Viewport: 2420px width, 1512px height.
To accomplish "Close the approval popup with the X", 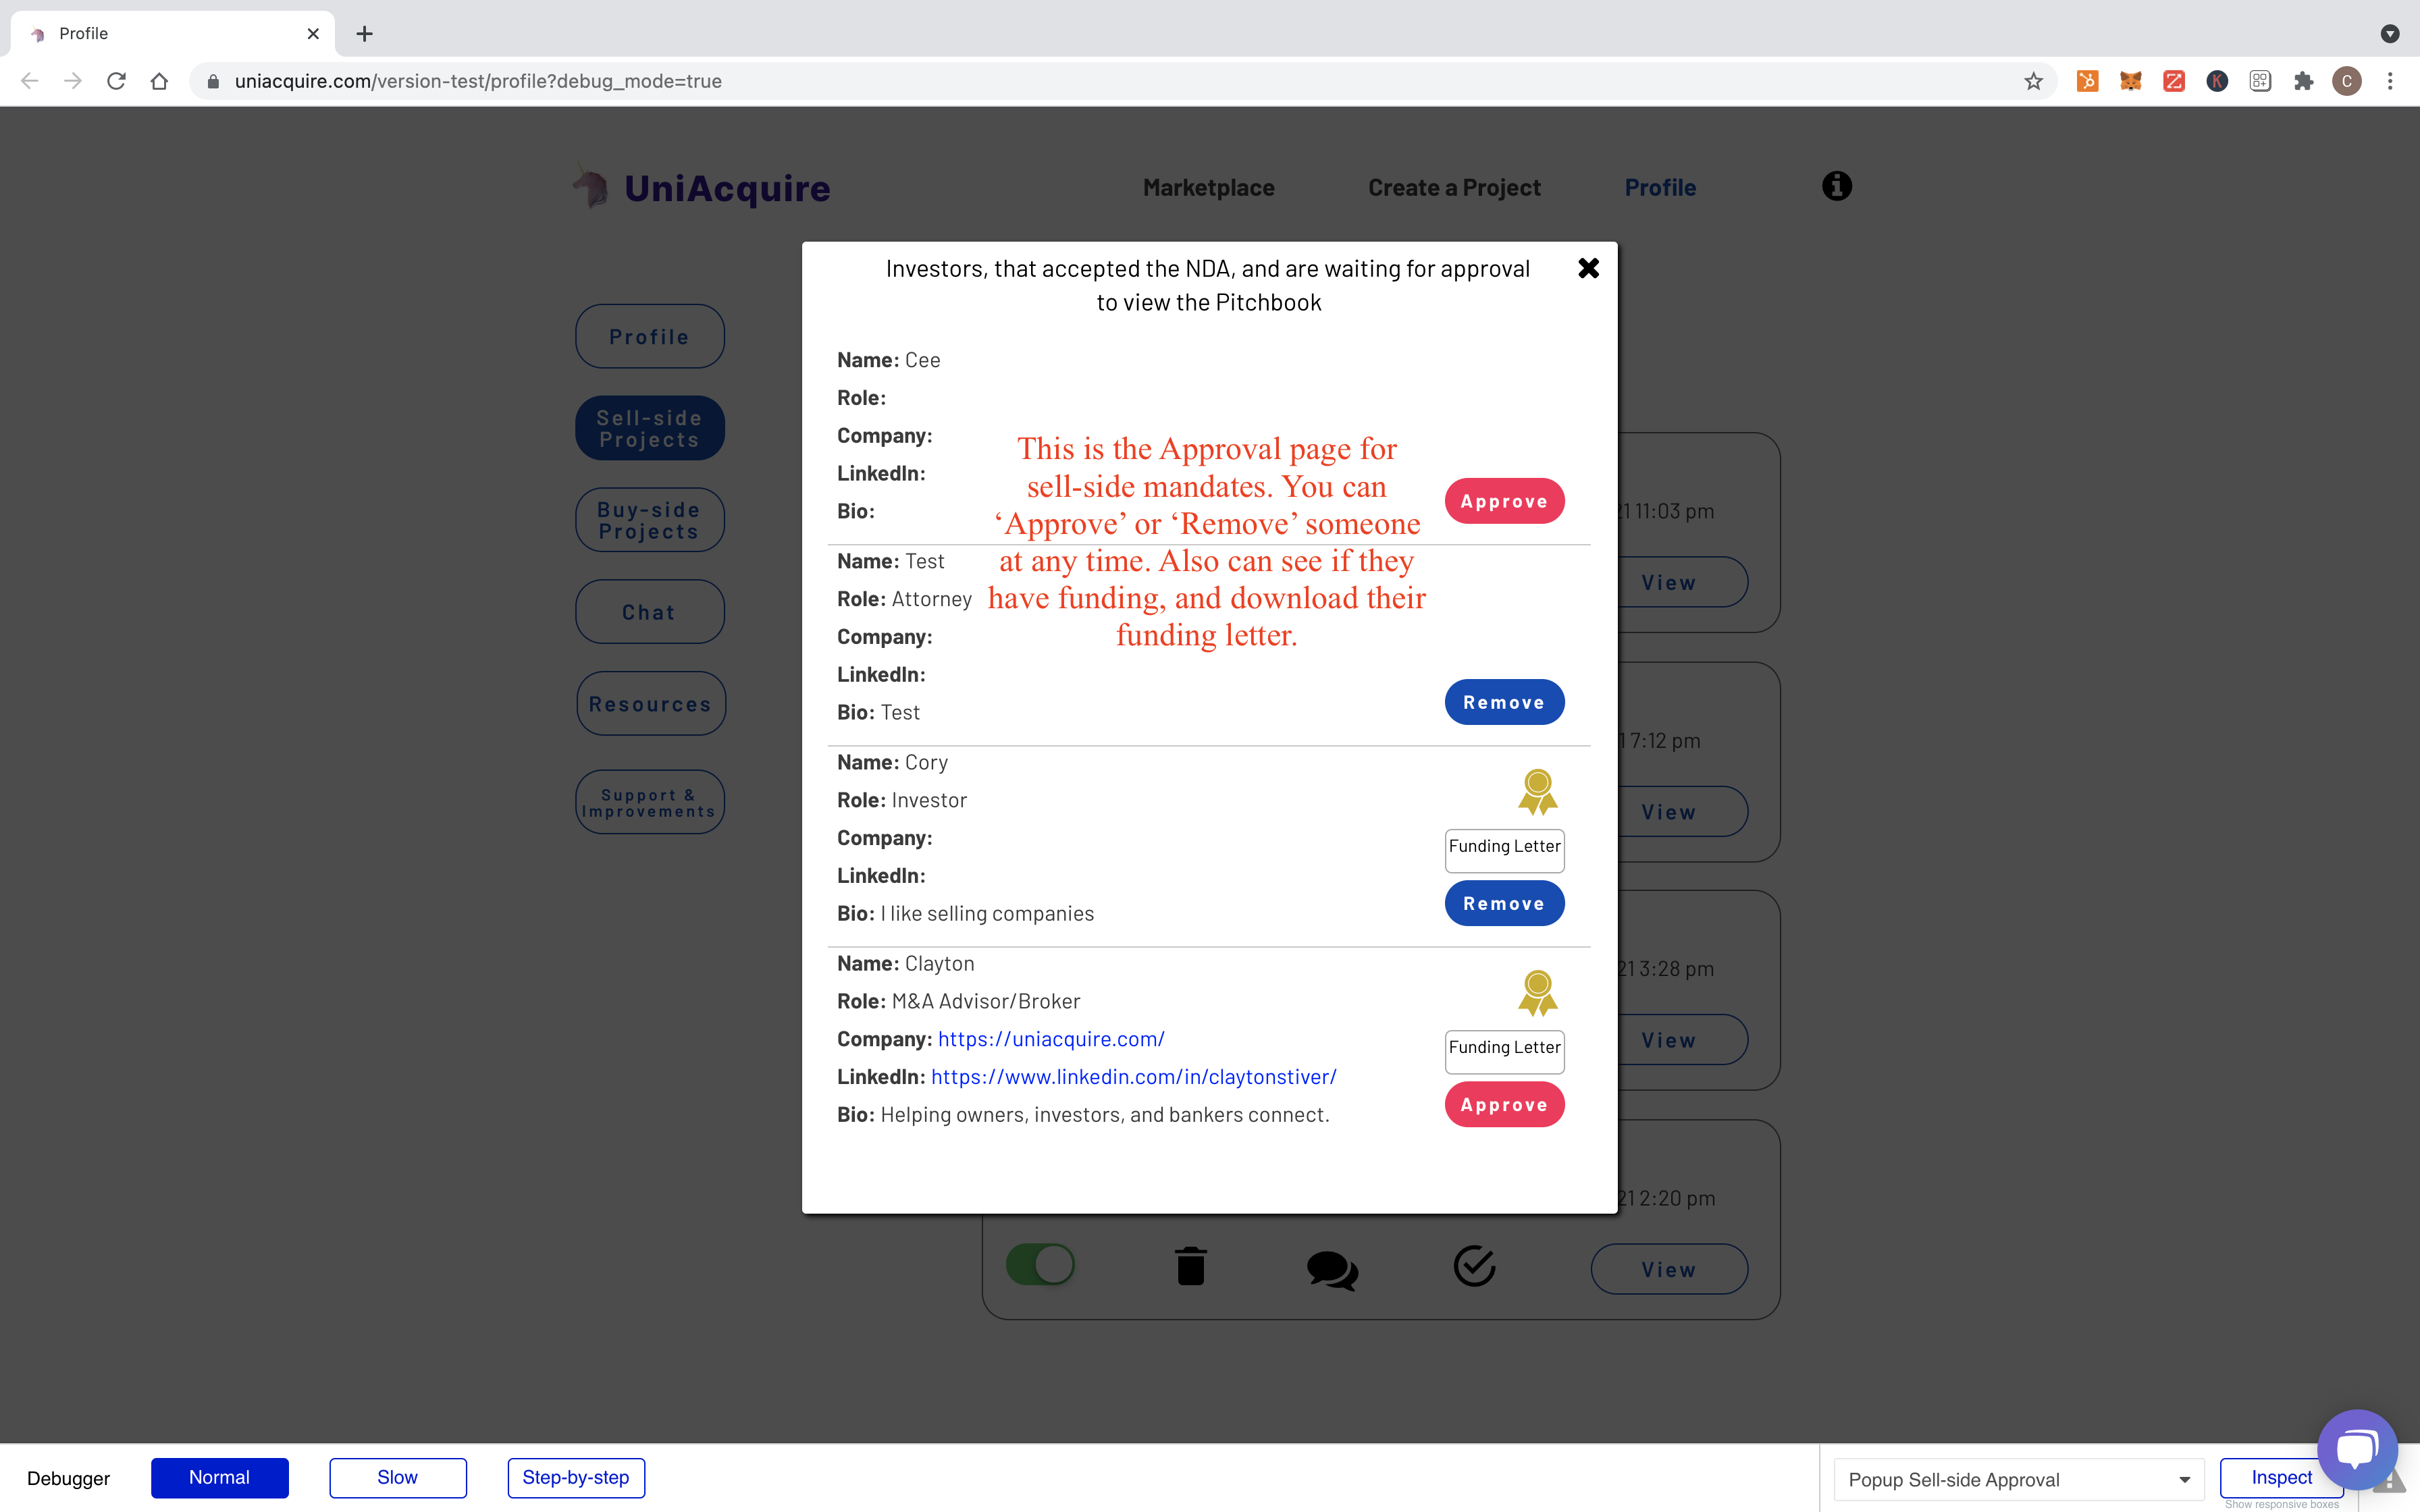I will pos(1588,268).
